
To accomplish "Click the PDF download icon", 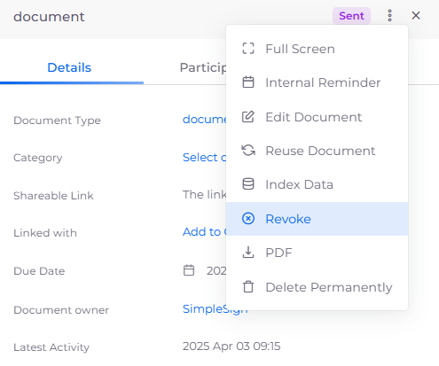I will tap(248, 252).
